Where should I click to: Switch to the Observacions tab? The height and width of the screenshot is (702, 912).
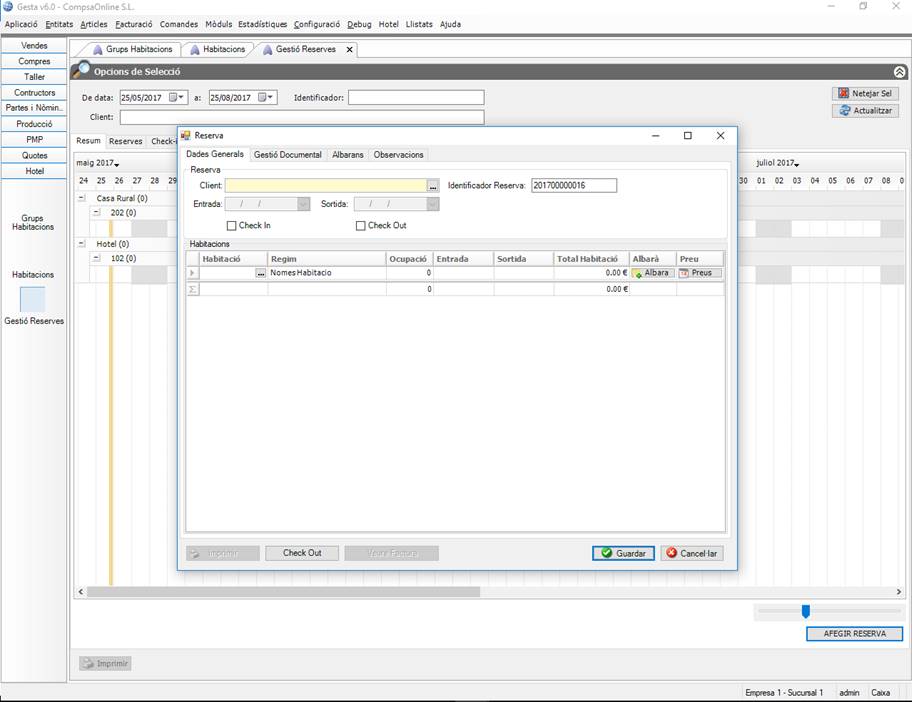pyautogui.click(x=398, y=155)
